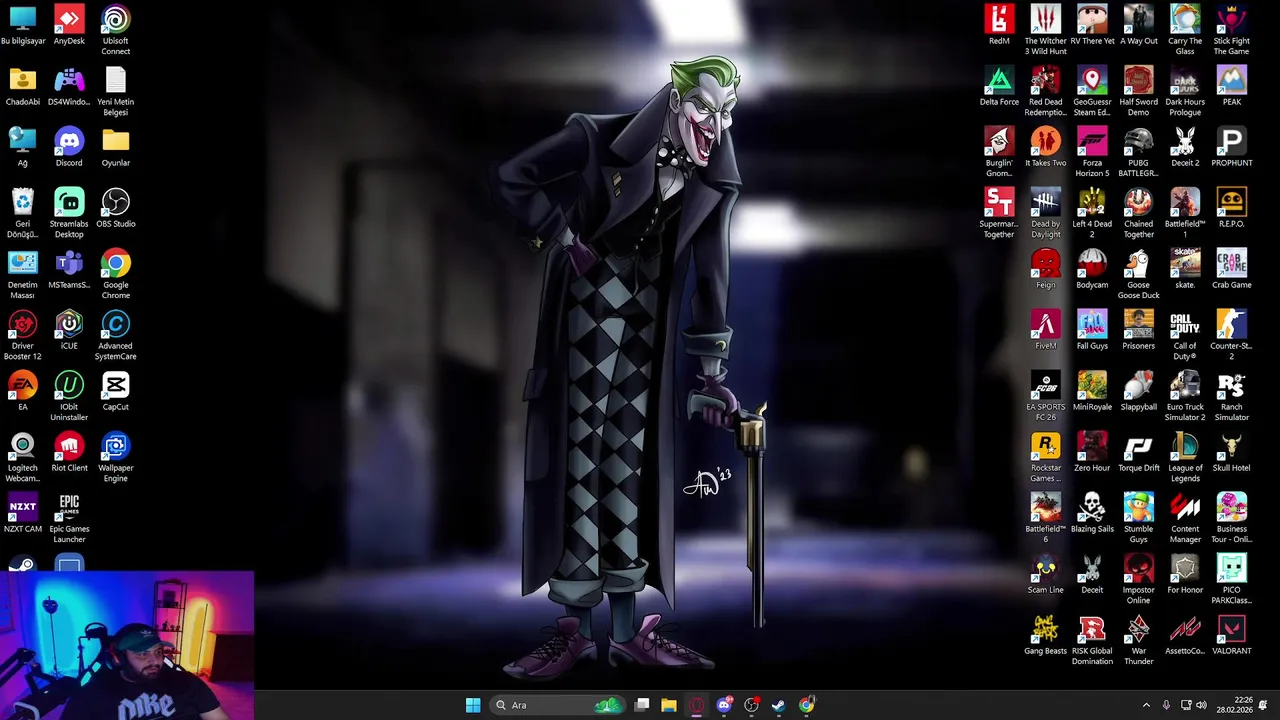Select the NZXT CAM shortcut
The height and width of the screenshot is (720, 1280).
click(x=22, y=513)
